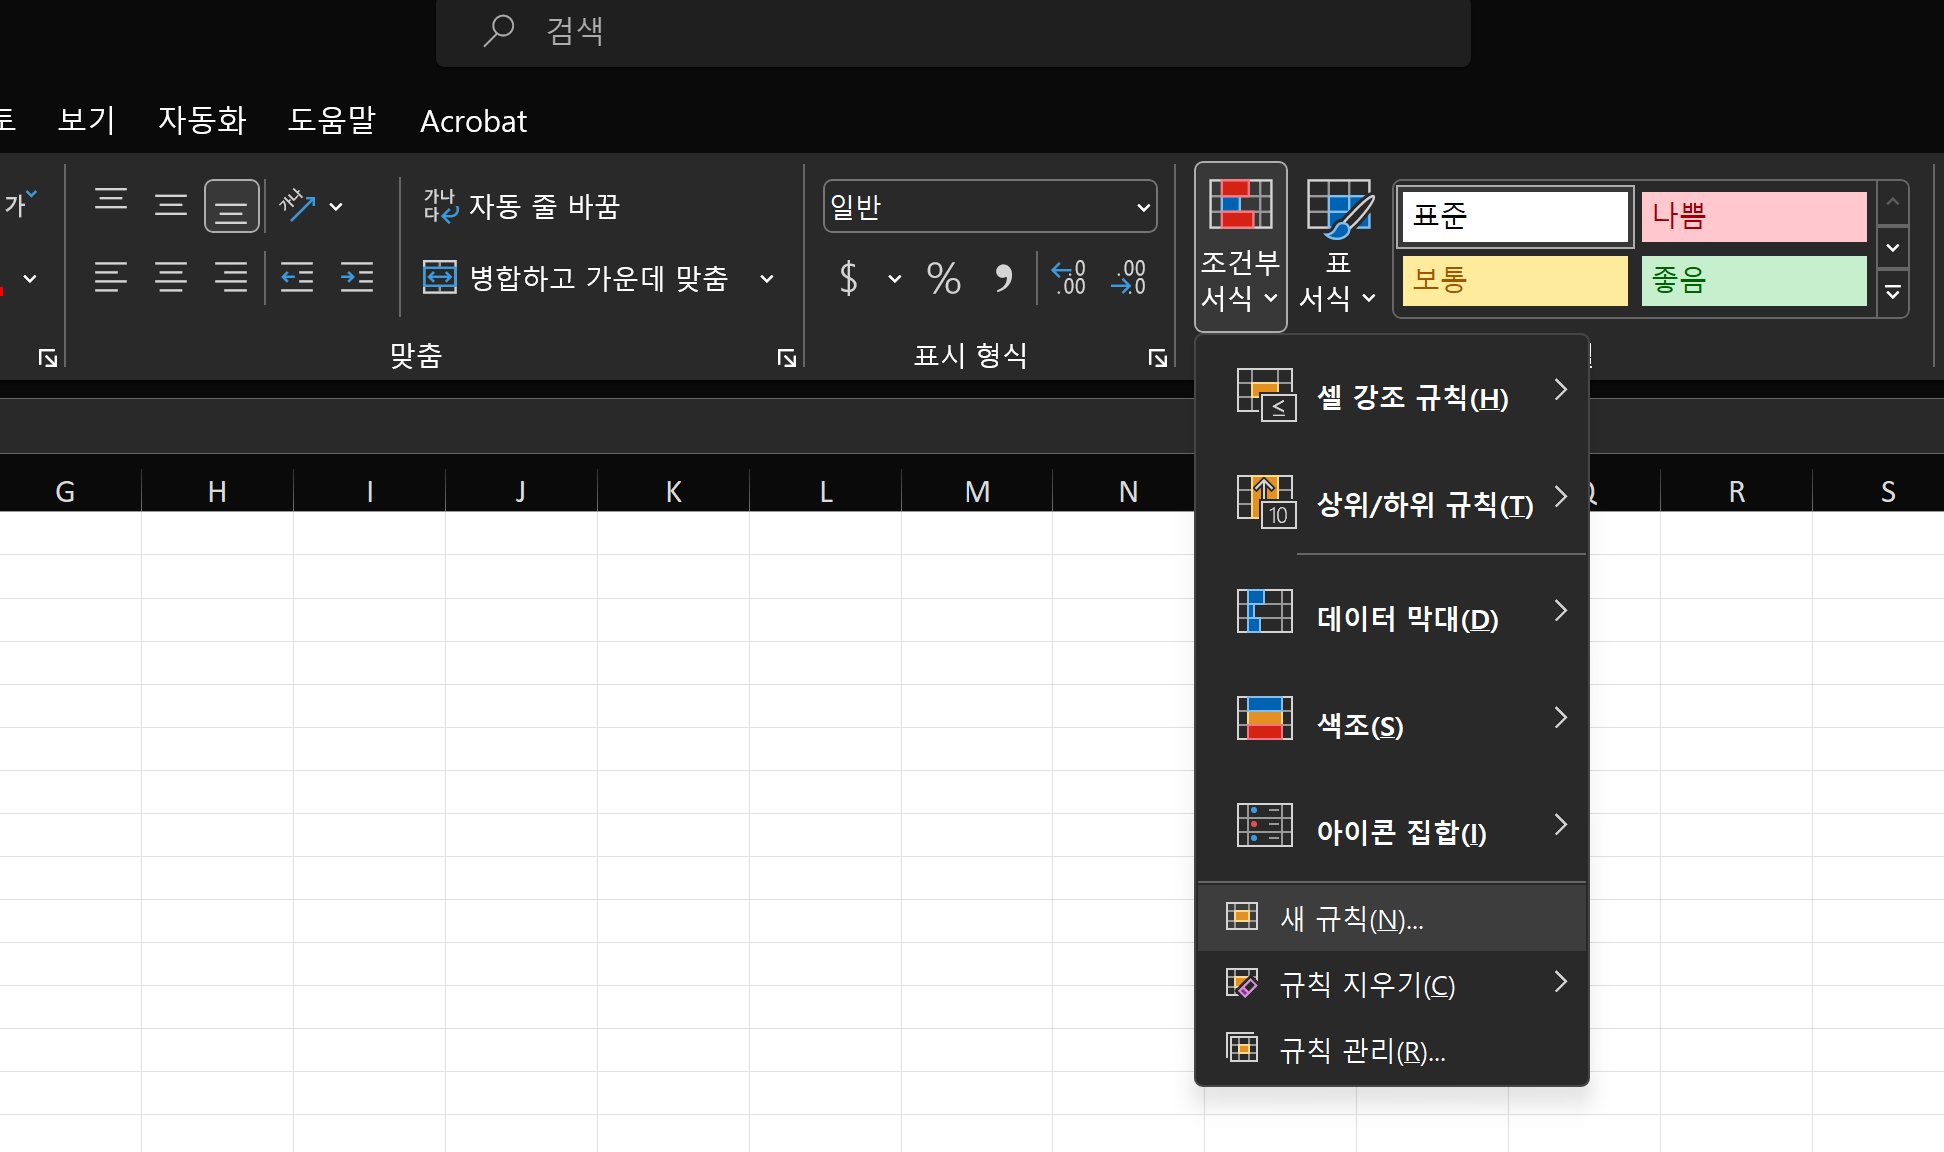The image size is (1944, 1152).
Task: Decrease indent
Action: tap(297, 277)
